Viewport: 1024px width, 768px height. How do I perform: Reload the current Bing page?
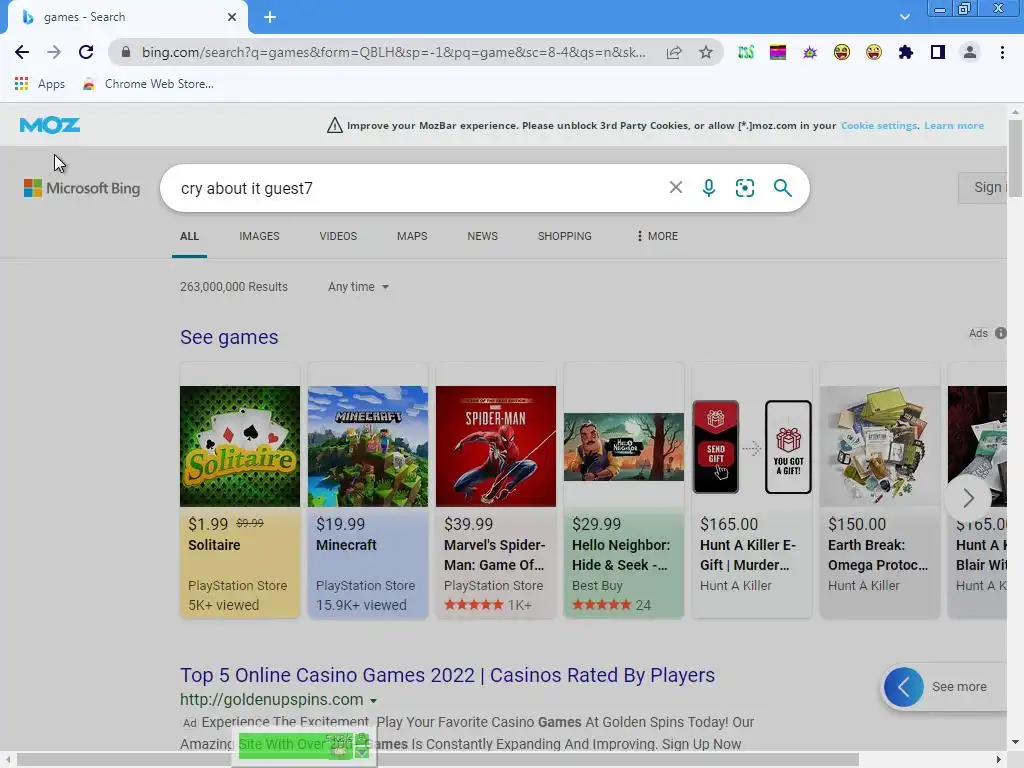(86, 52)
